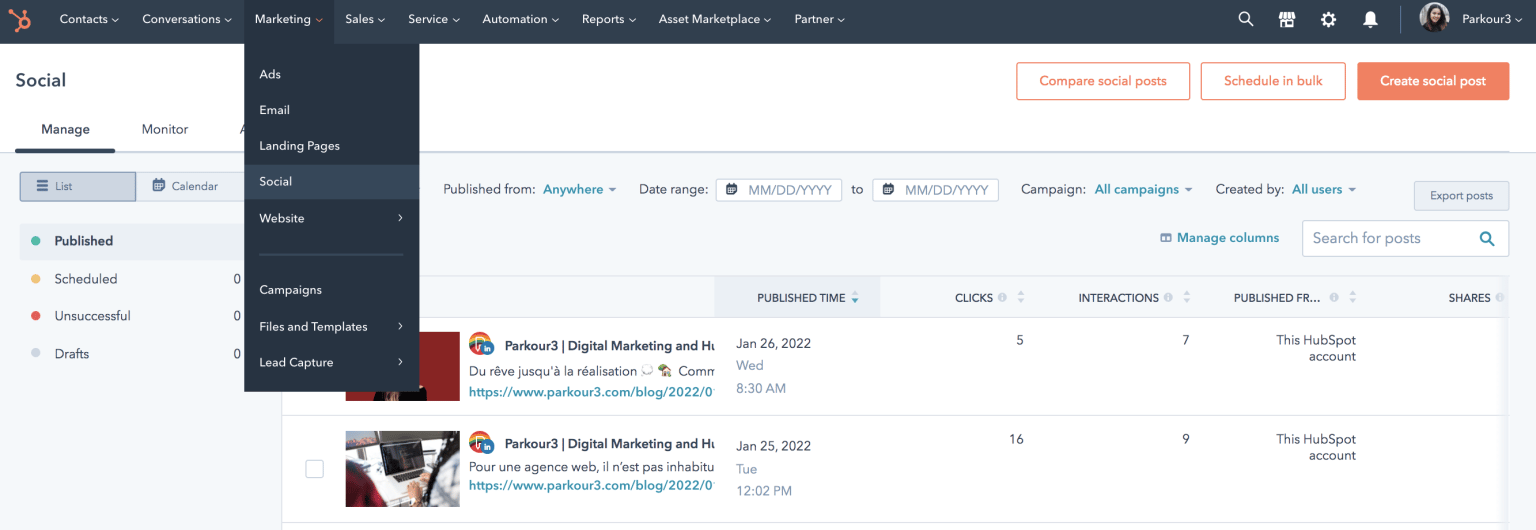Open the All campaigns dropdown
Image resolution: width=1536 pixels, height=530 pixels.
(1144, 189)
